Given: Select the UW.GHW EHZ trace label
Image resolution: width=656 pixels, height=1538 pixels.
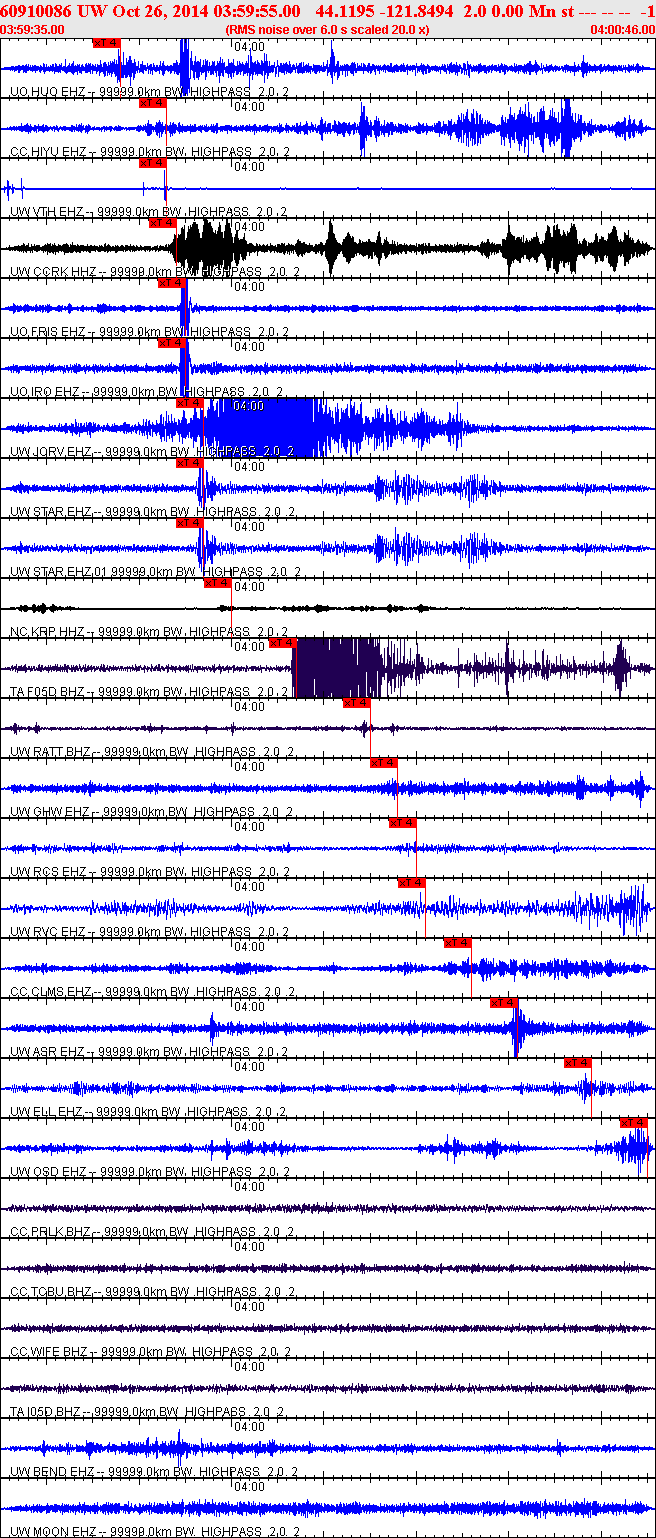Looking at the screenshot, I should (x=149, y=812).
